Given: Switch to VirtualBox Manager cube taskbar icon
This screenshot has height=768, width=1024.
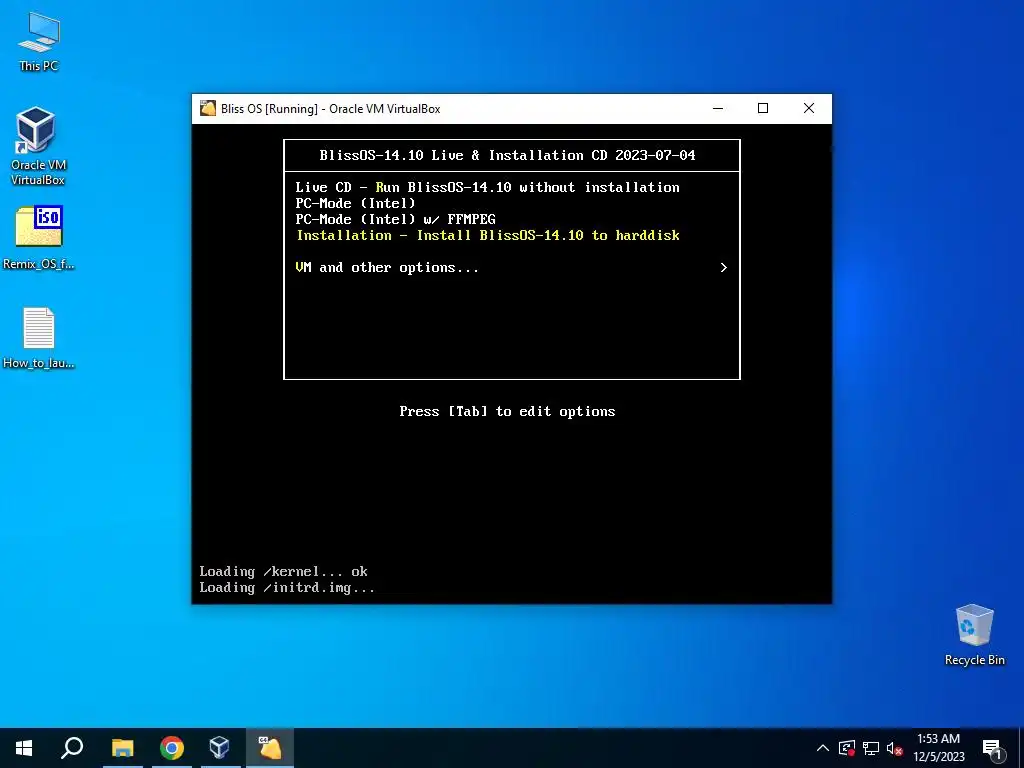Looking at the screenshot, I should [219, 748].
